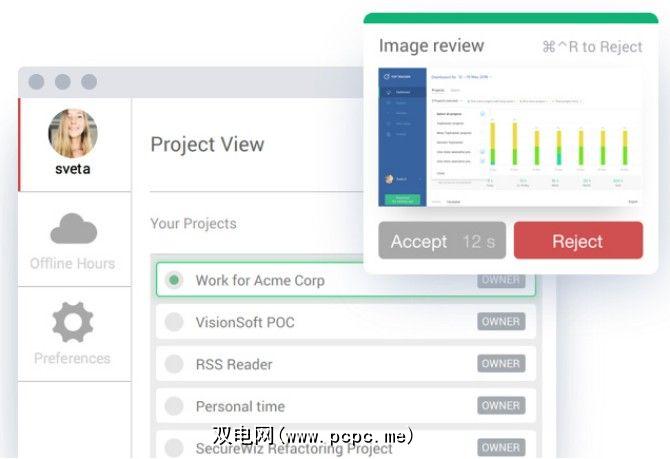Click OWNER badge on VisionSoft POC

click(x=501, y=321)
